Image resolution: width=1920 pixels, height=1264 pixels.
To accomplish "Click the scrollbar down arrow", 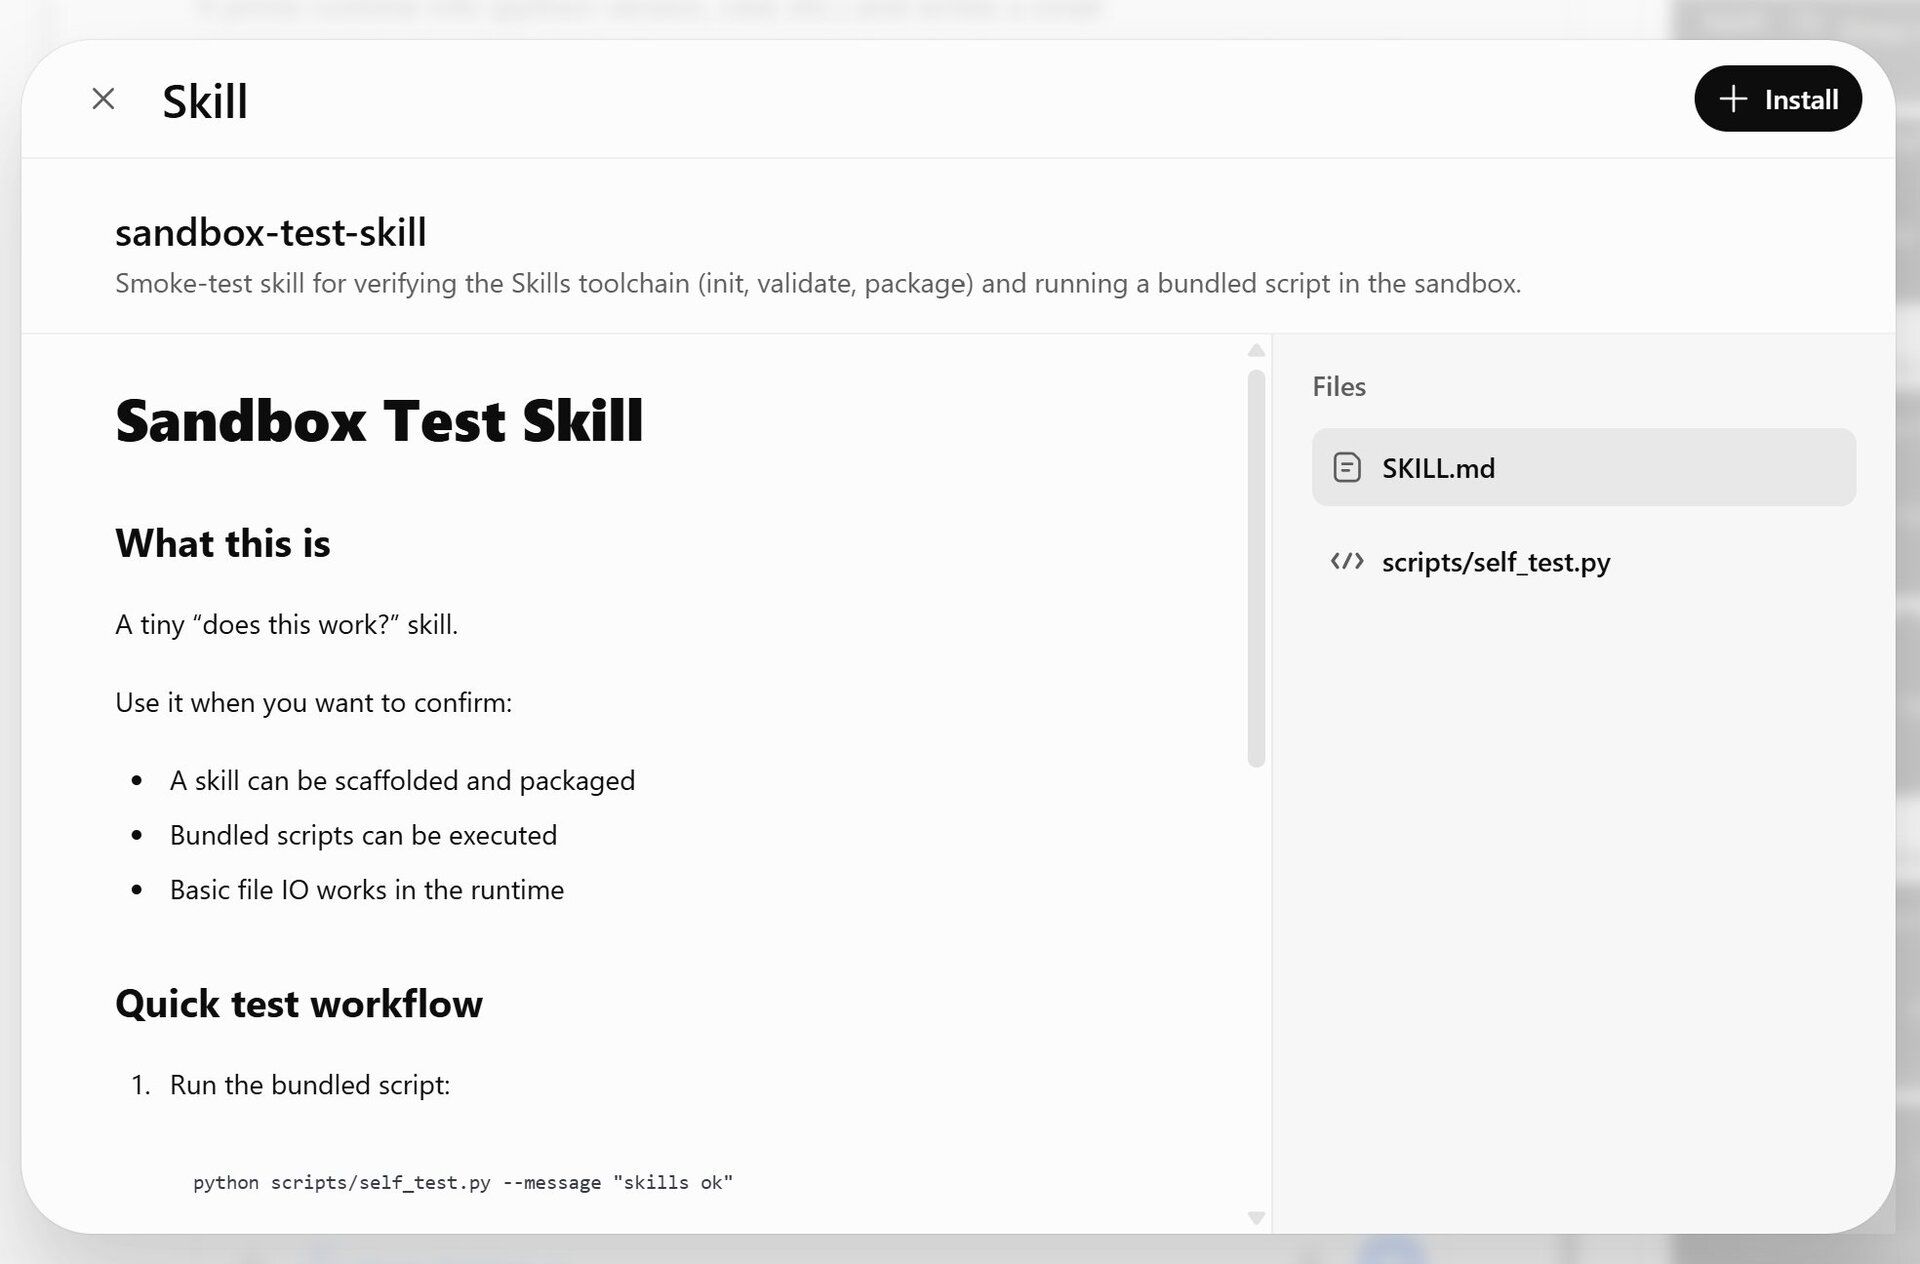I will (x=1256, y=1217).
